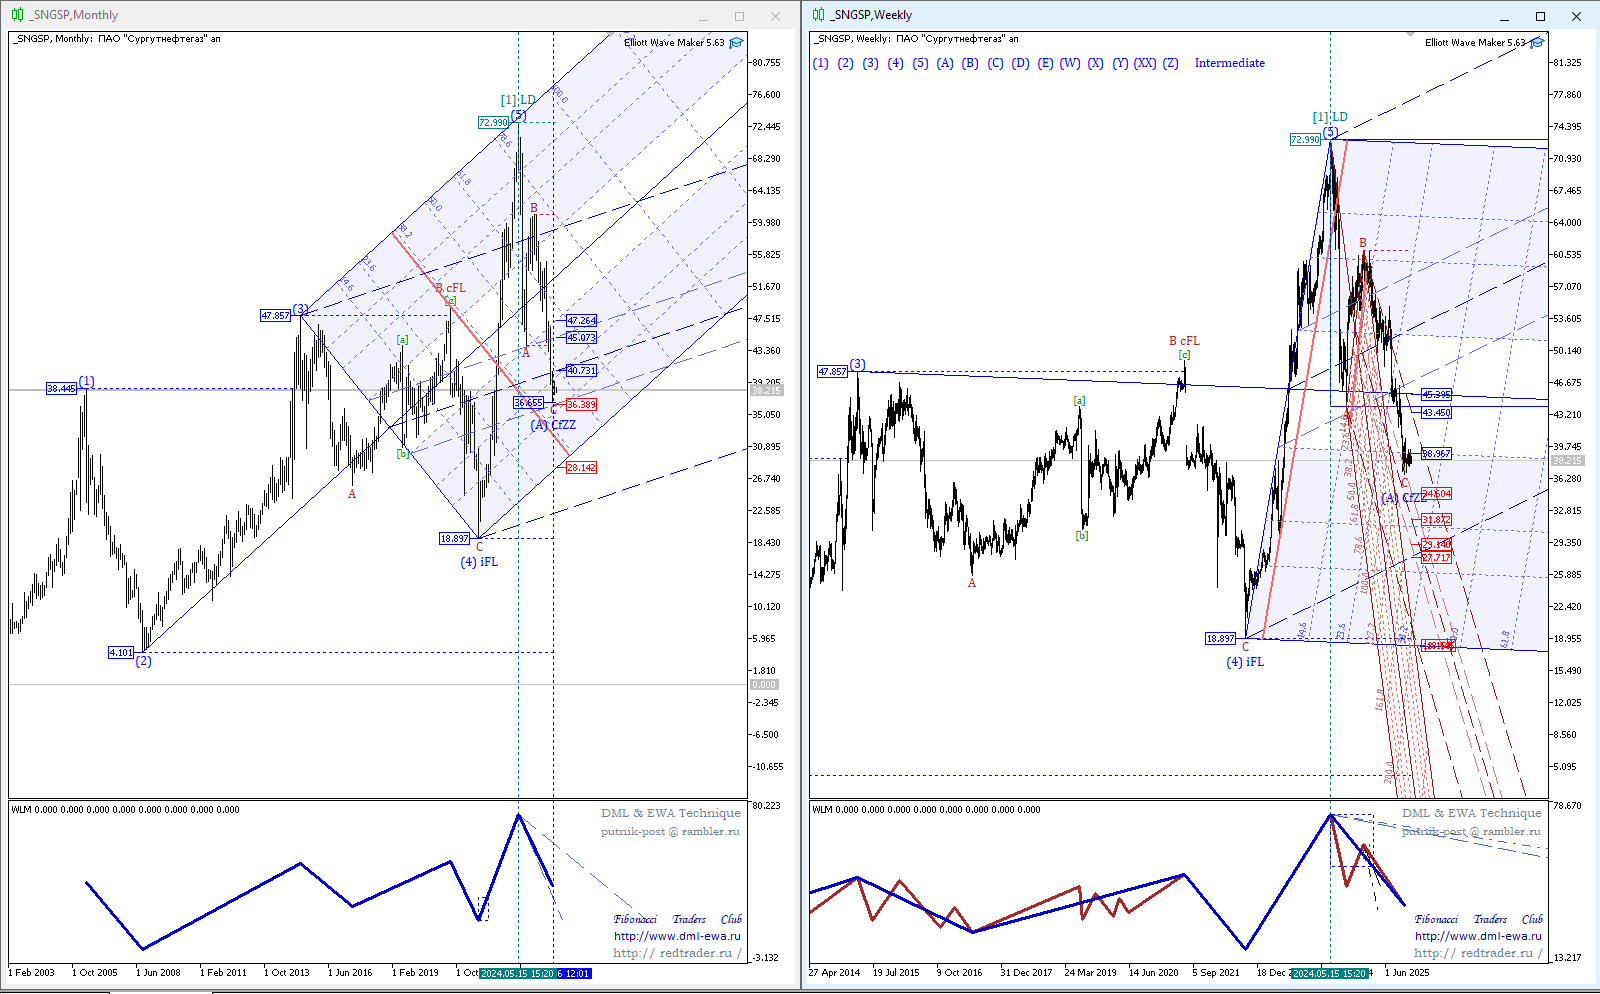Pick the (W) wave label in the label row
1600x994 pixels.
tap(1070, 63)
